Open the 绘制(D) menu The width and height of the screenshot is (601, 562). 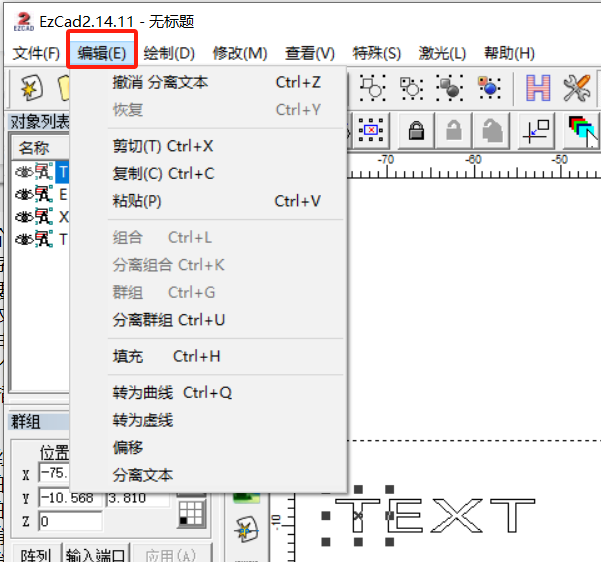[x=169, y=53]
